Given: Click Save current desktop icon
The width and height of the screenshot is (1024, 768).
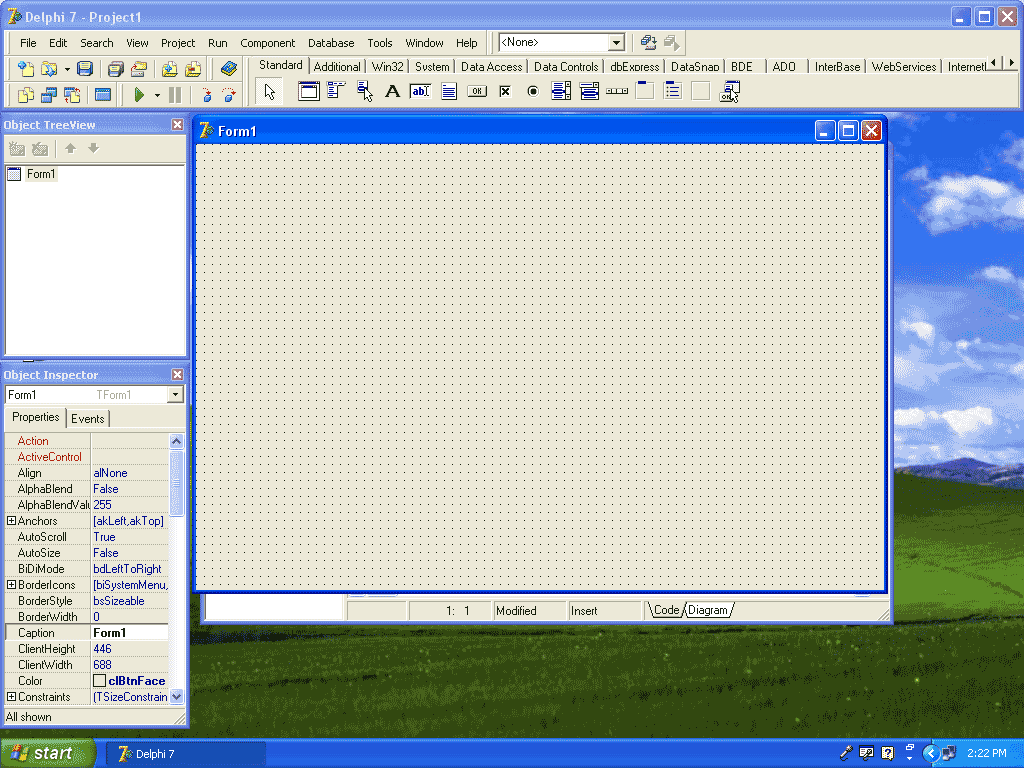Looking at the screenshot, I should coord(648,42).
